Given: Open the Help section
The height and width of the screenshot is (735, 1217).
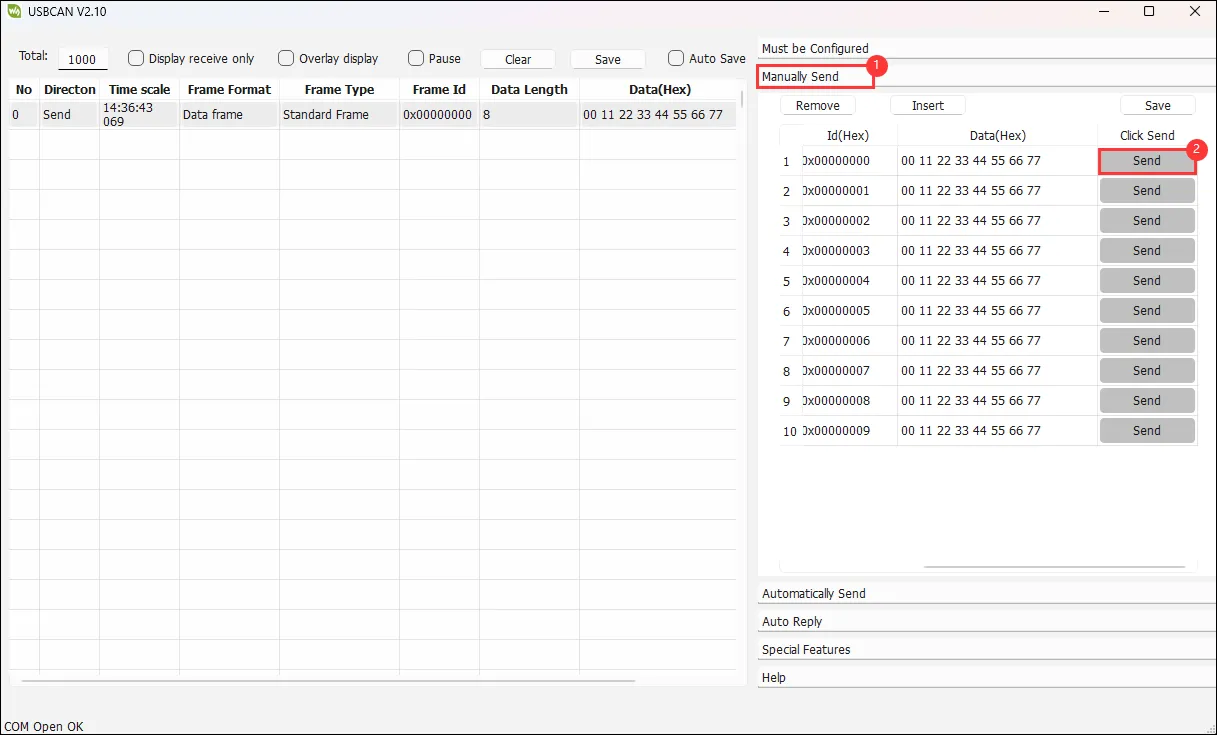Looking at the screenshot, I should (x=773, y=677).
